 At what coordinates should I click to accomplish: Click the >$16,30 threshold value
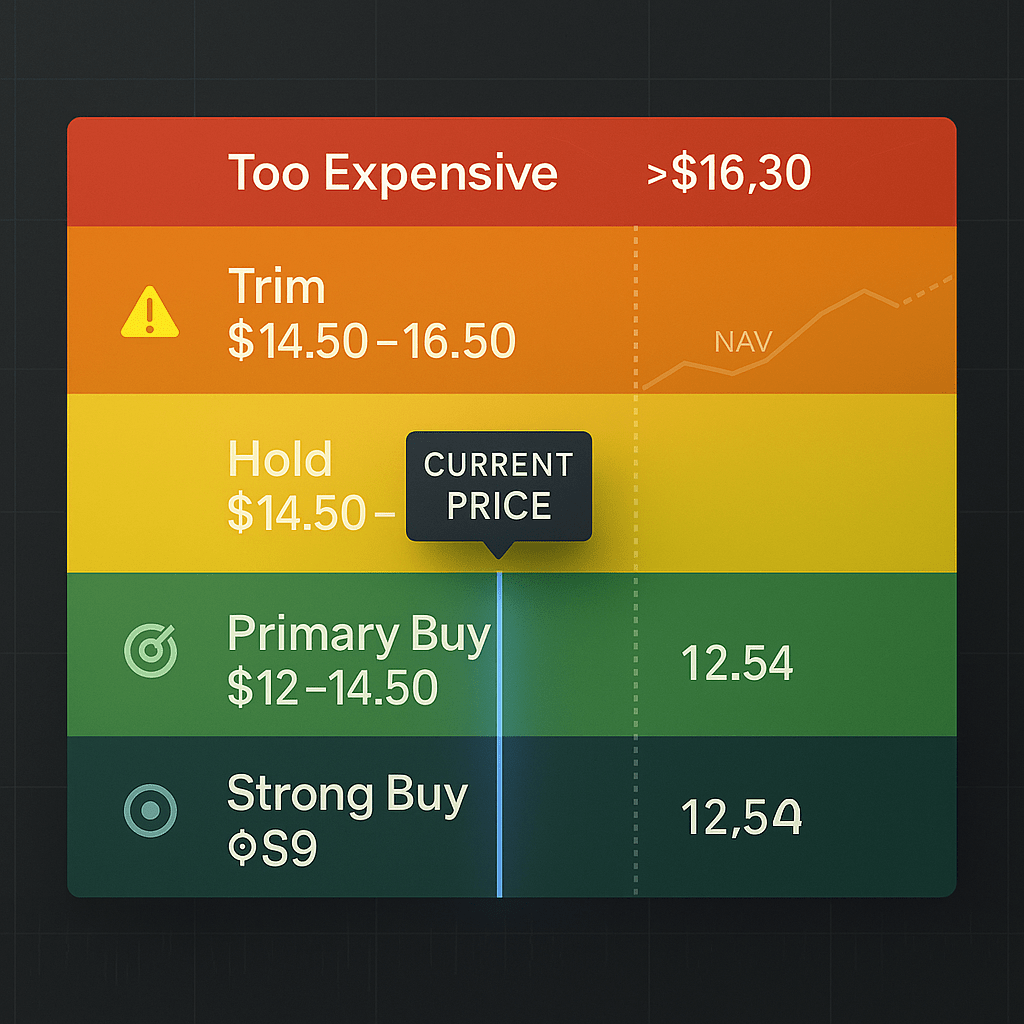point(728,174)
